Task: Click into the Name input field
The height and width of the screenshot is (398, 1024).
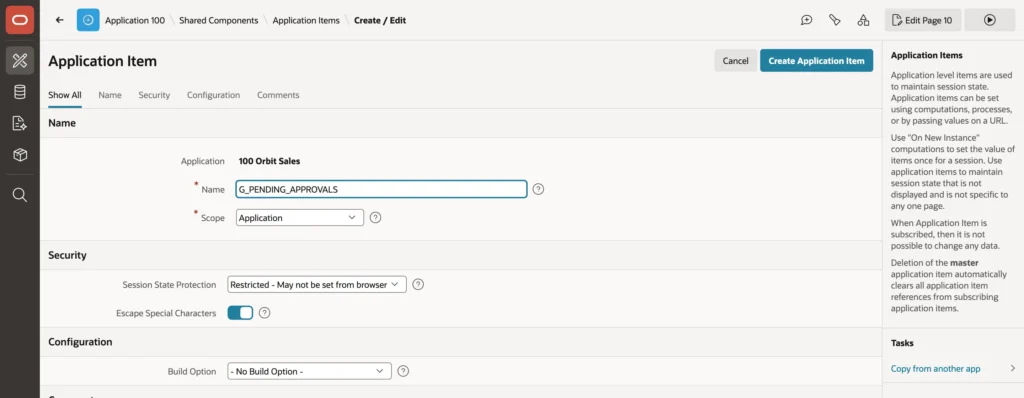Action: pyautogui.click(x=381, y=189)
